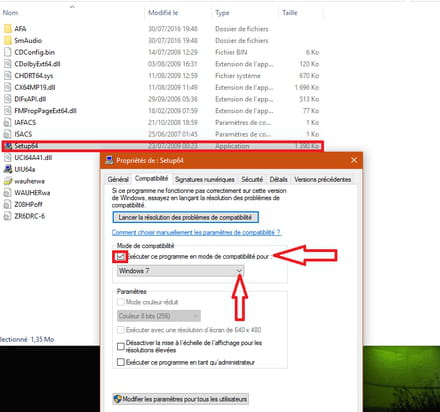
Task: Select the wauherwa file icon
Action: (8, 181)
